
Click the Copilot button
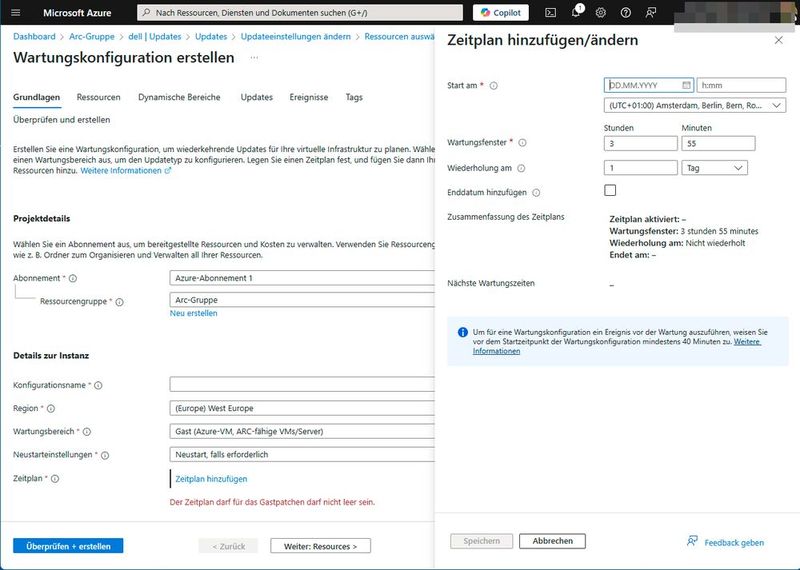(501, 13)
